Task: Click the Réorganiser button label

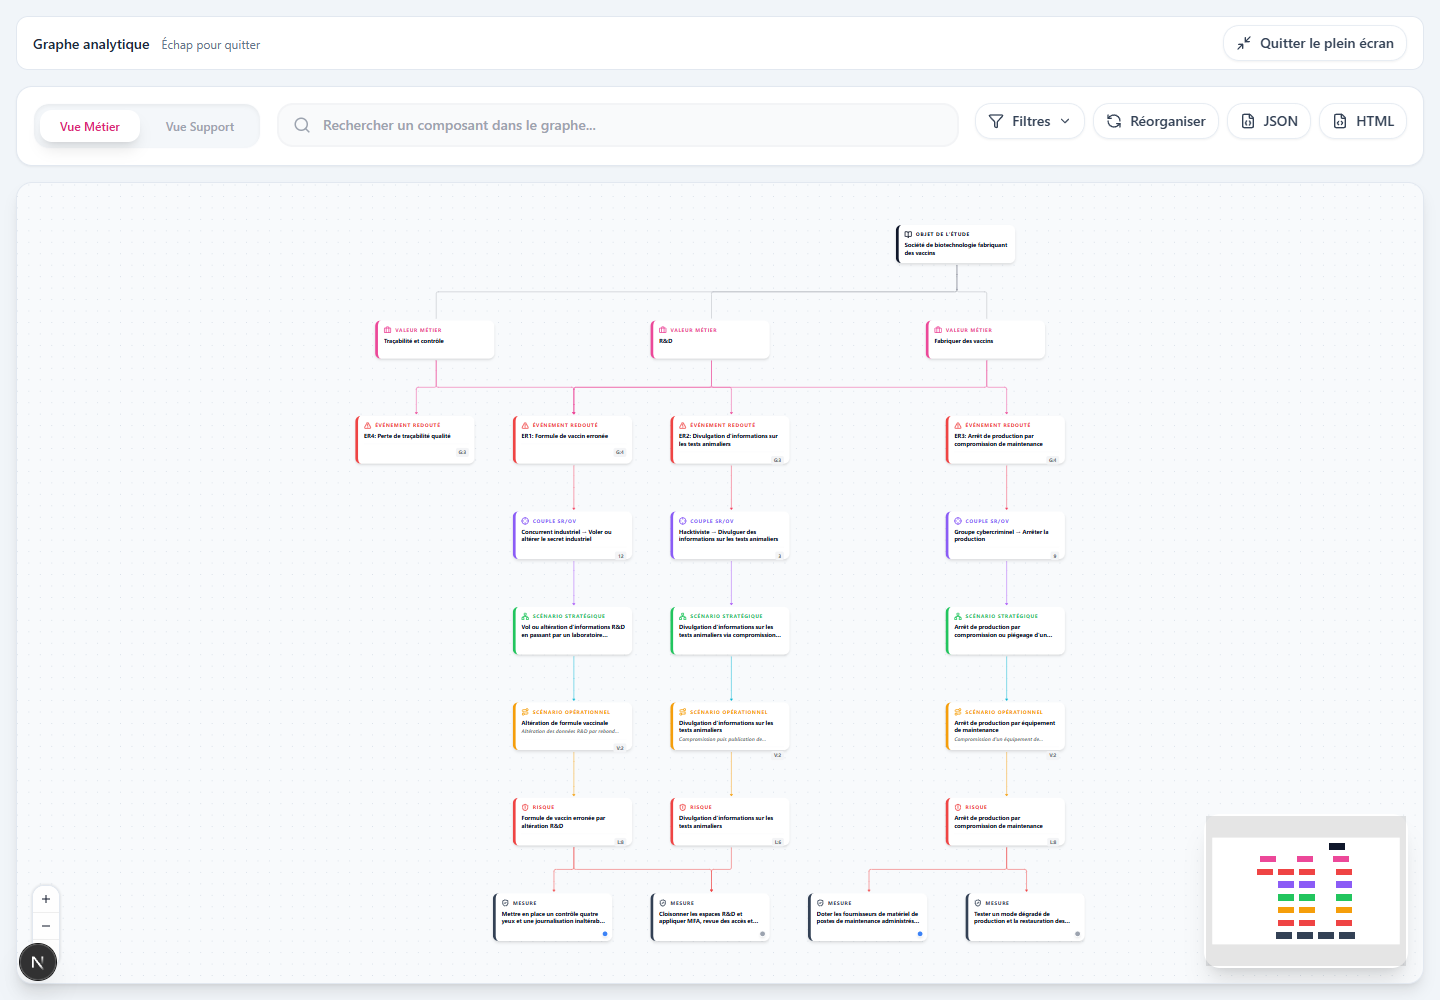Action: click(x=1168, y=121)
